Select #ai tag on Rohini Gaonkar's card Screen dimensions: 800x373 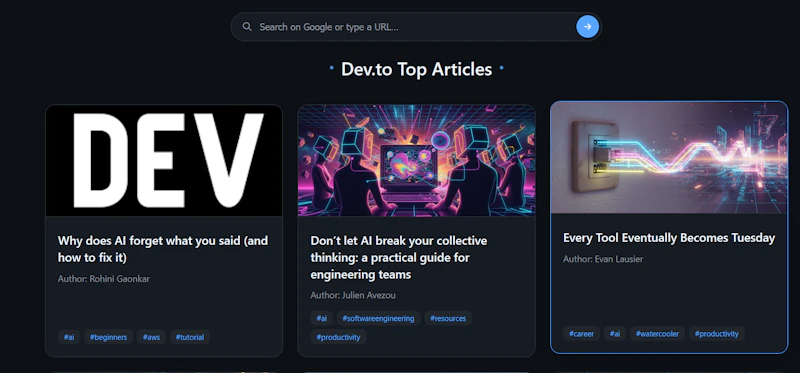tap(69, 337)
